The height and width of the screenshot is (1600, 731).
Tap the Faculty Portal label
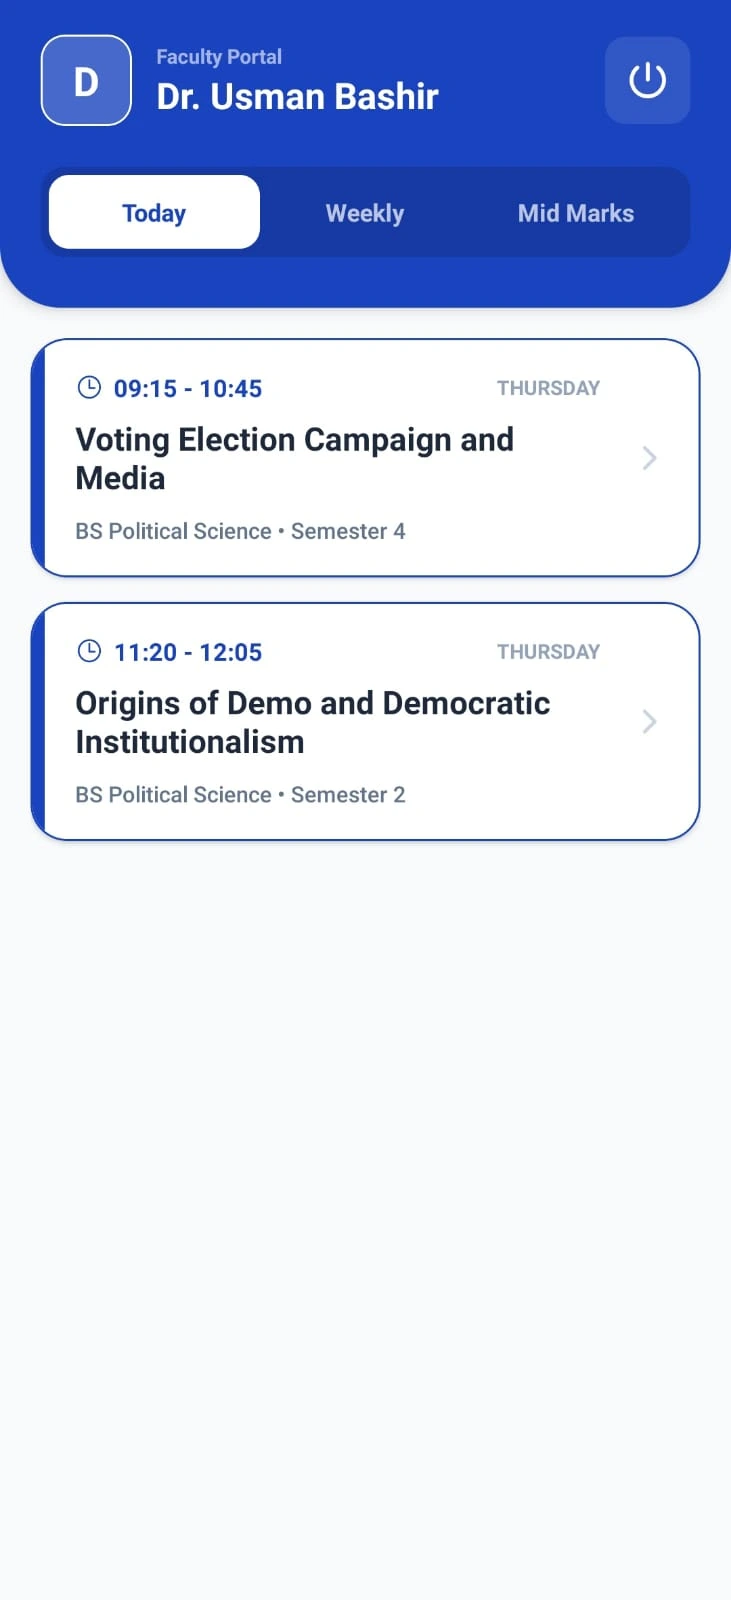(219, 57)
